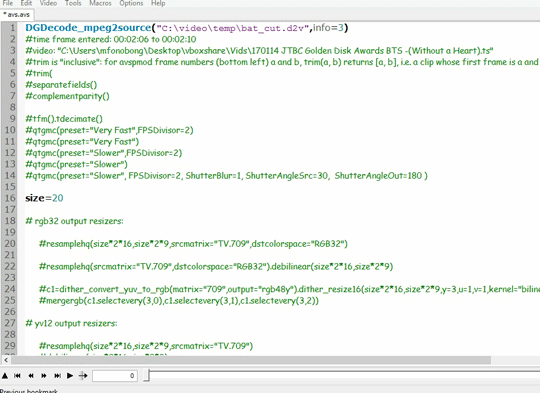
Task: Open the Help menu
Action: click(x=158, y=3)
